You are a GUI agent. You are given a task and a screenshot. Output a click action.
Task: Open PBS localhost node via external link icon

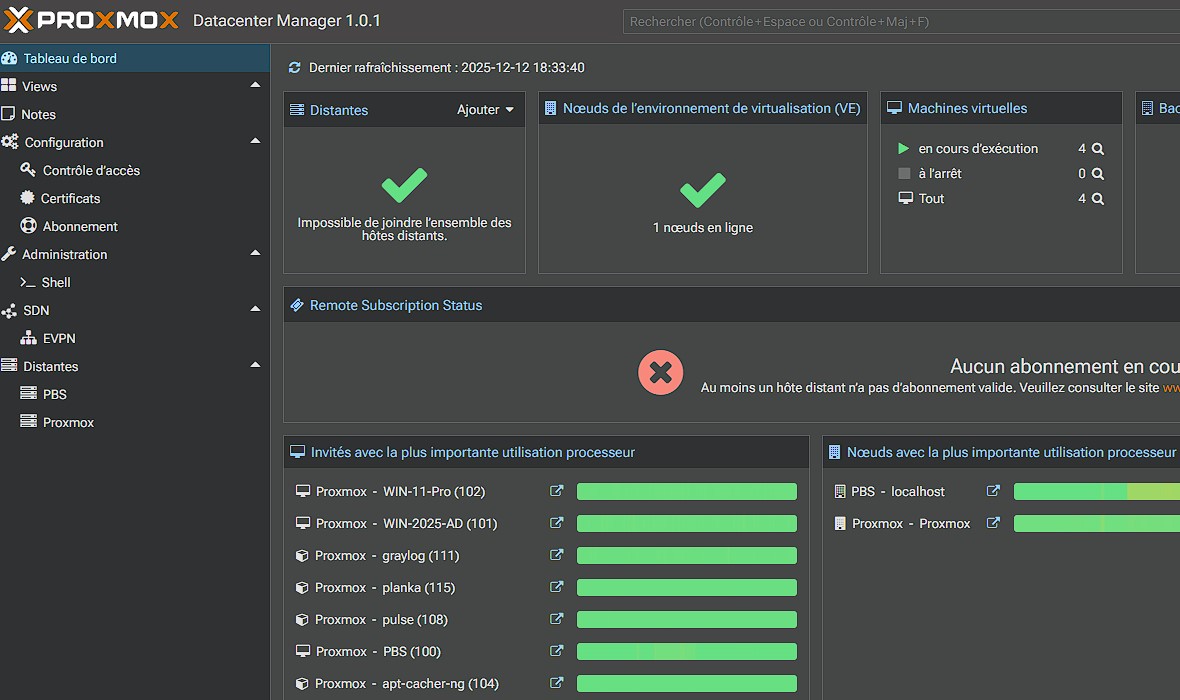(992, 491)
